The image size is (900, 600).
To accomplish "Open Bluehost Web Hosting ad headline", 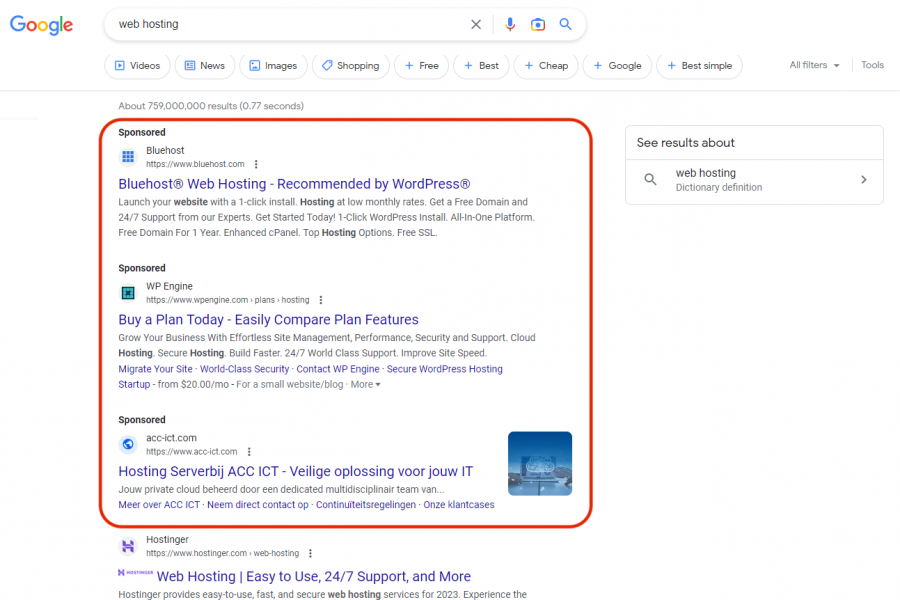I will point(294,184).
